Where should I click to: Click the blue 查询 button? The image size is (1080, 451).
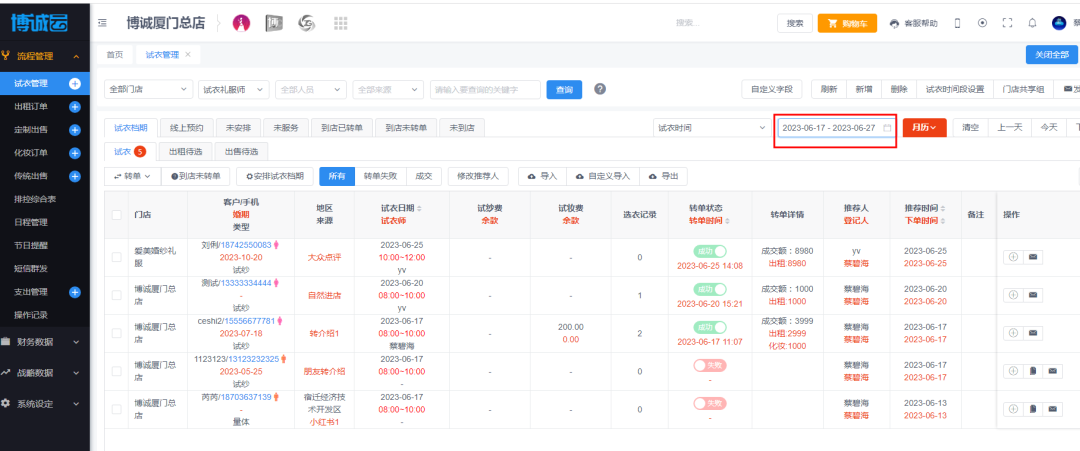point(564,90)
